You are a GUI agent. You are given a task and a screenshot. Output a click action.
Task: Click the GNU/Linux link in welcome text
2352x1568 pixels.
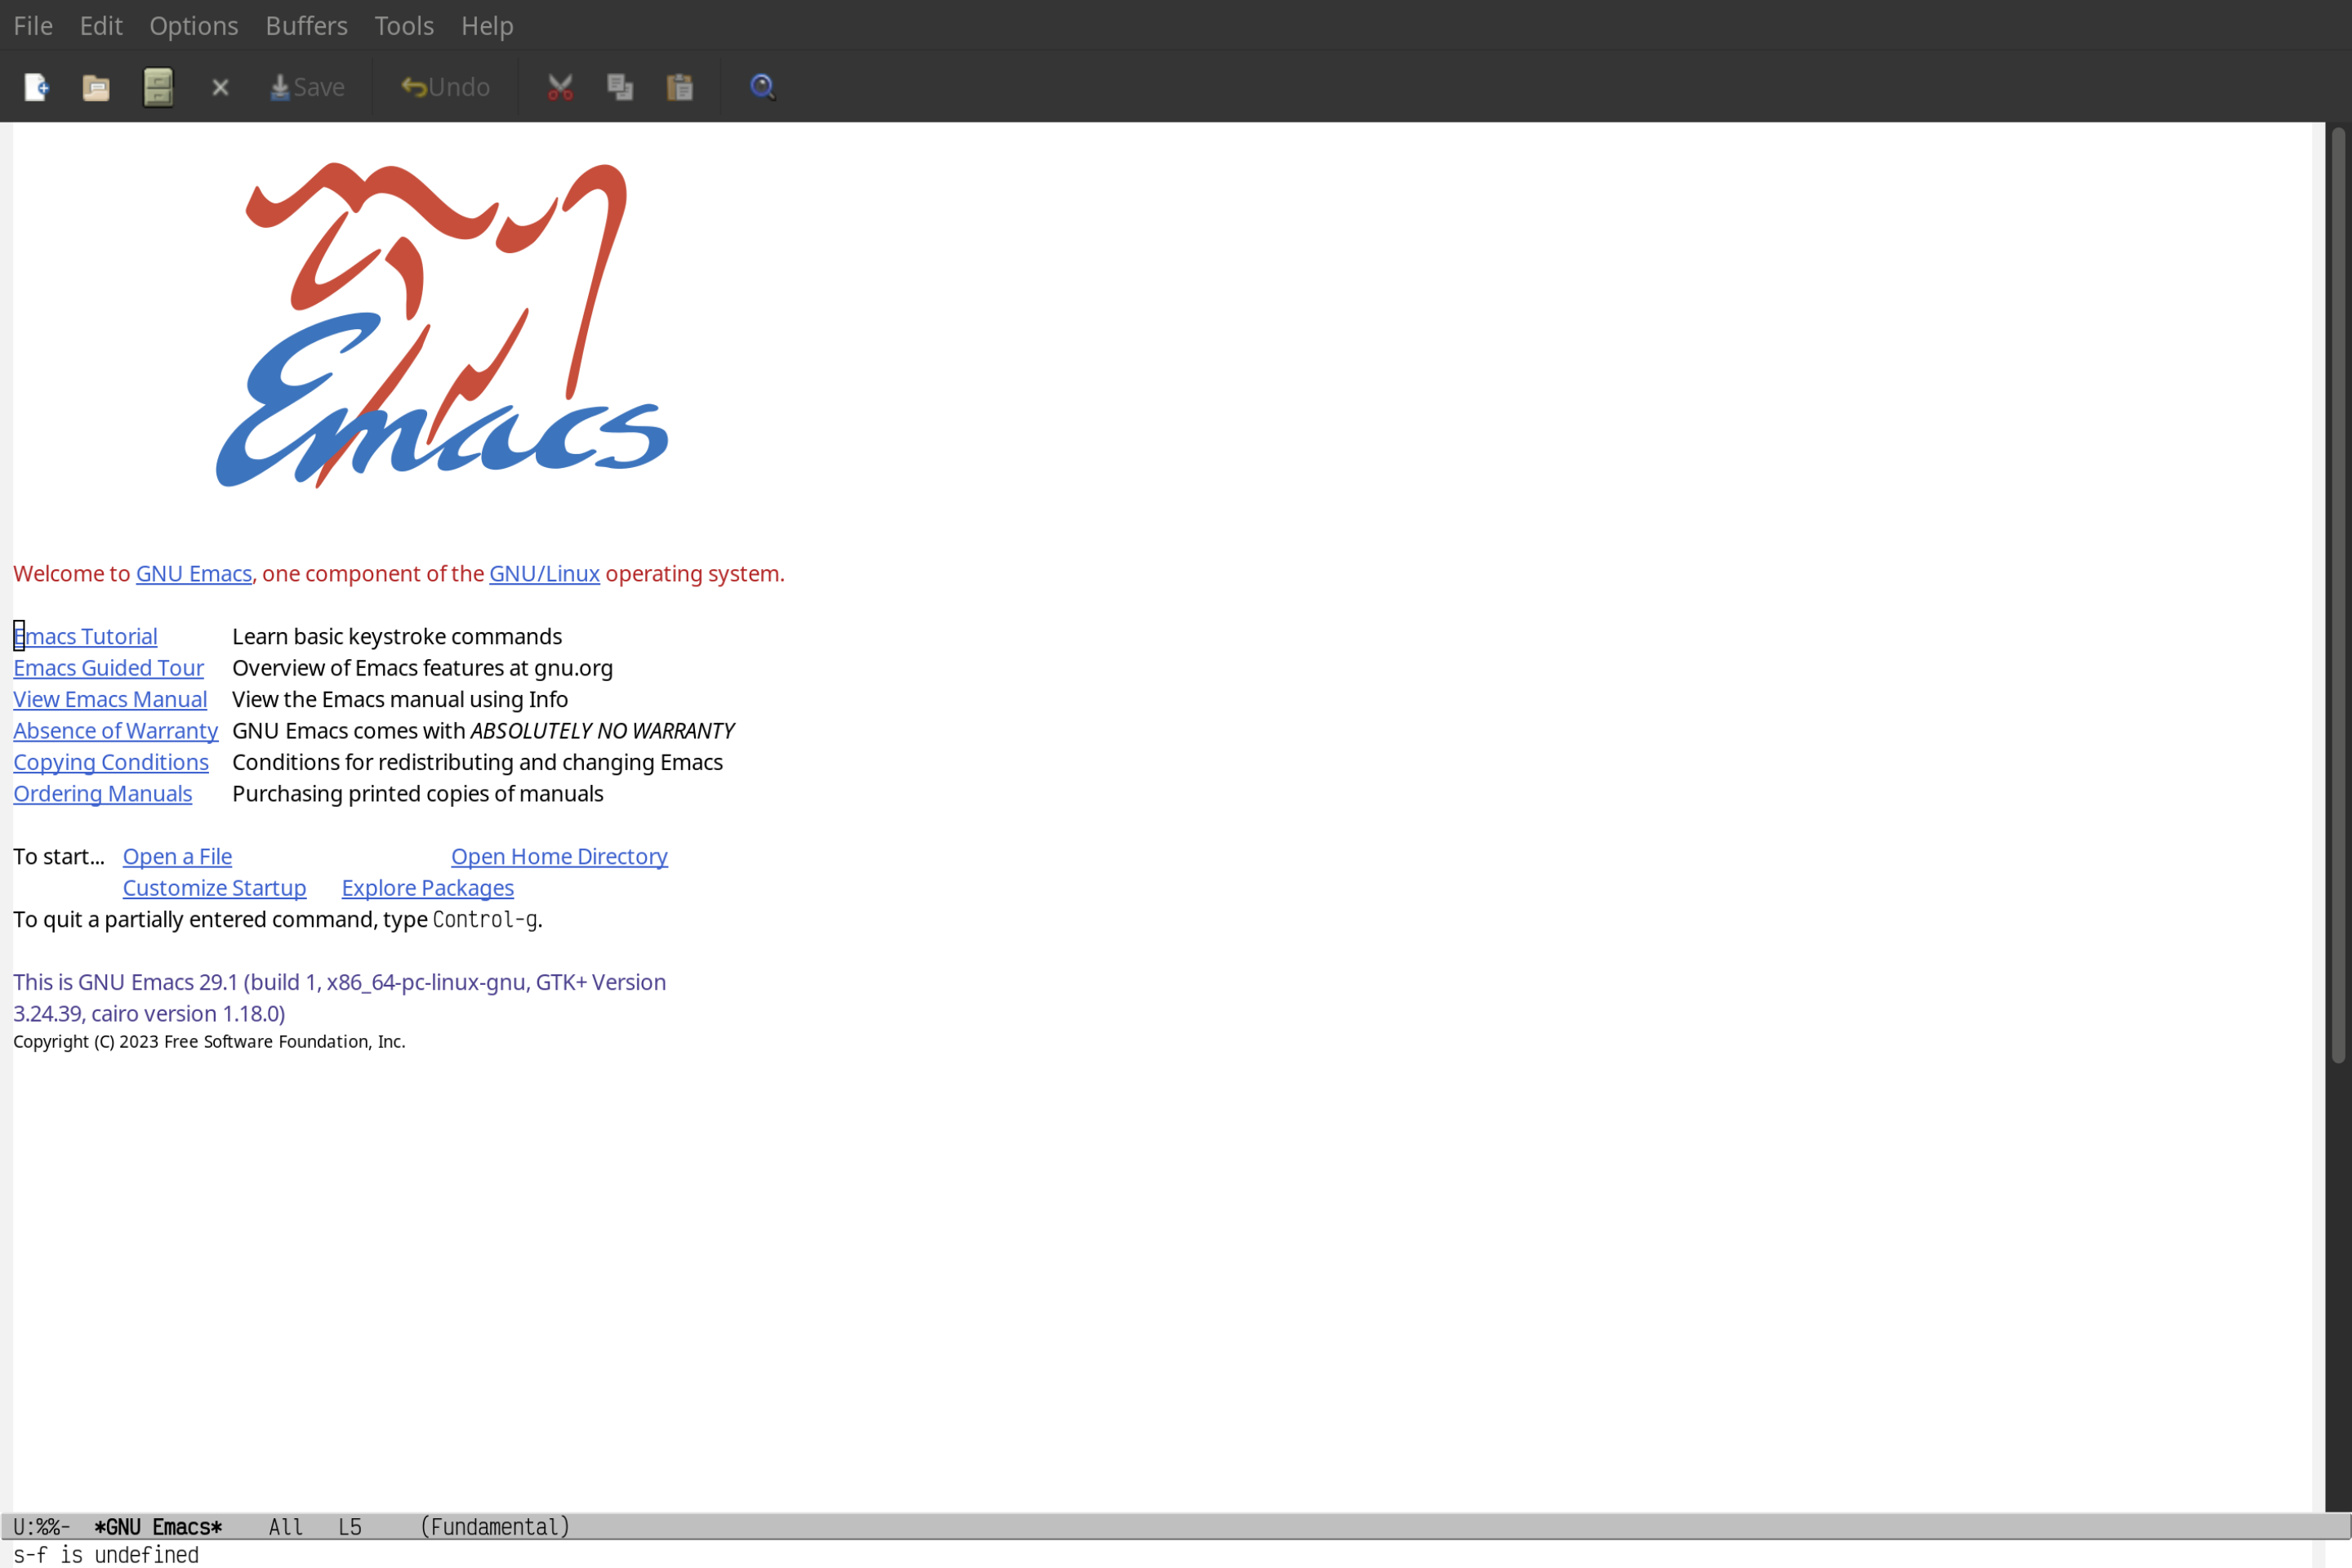(x=542, y=574)
